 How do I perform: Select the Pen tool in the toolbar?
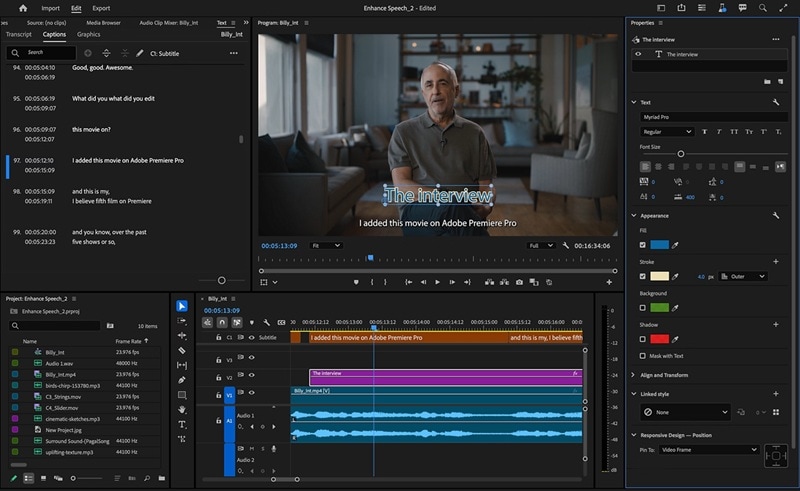click(x=182, y=380)
